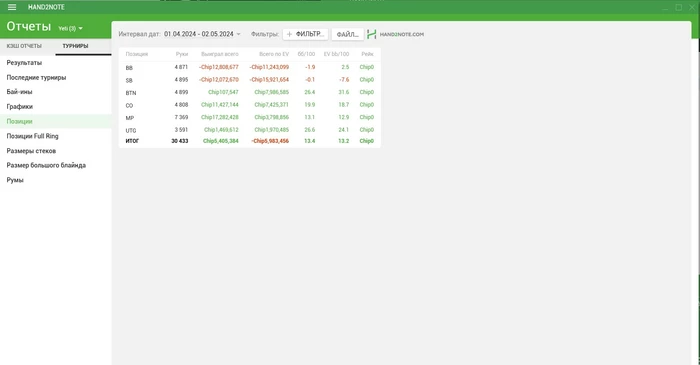700x365 pixels.
Task: Open the Бай-ины report
Action: [x=19, y=92]
